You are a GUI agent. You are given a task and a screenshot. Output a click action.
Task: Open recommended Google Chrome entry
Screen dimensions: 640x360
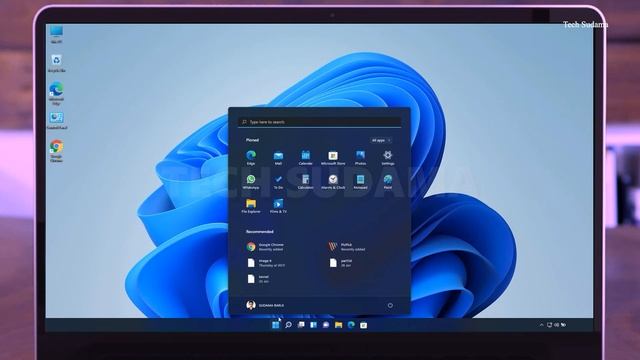pos(265,247)
